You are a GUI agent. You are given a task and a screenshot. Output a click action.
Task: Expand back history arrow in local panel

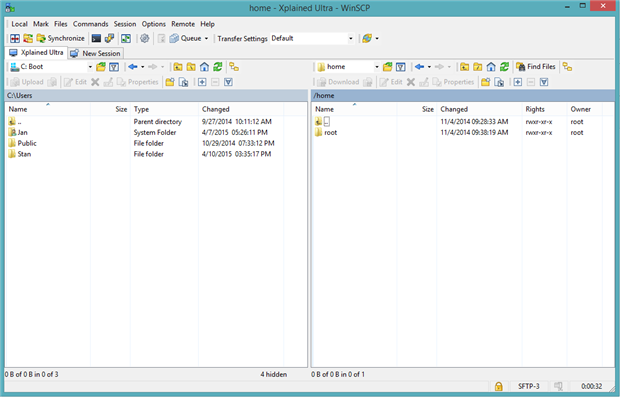point(142,67)
